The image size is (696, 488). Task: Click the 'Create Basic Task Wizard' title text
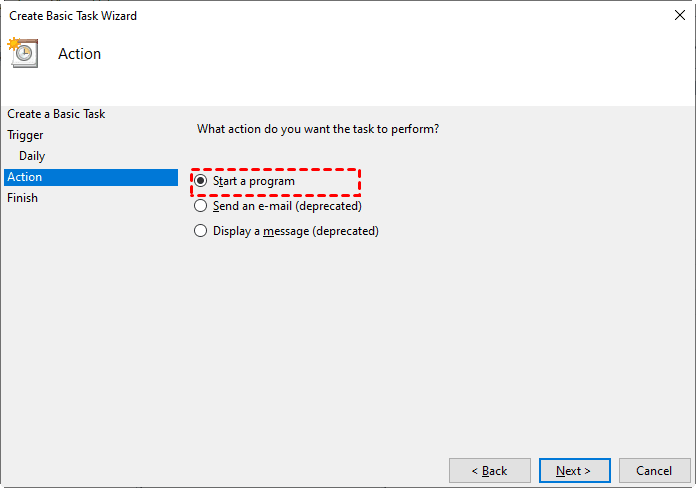click(73, 16)
